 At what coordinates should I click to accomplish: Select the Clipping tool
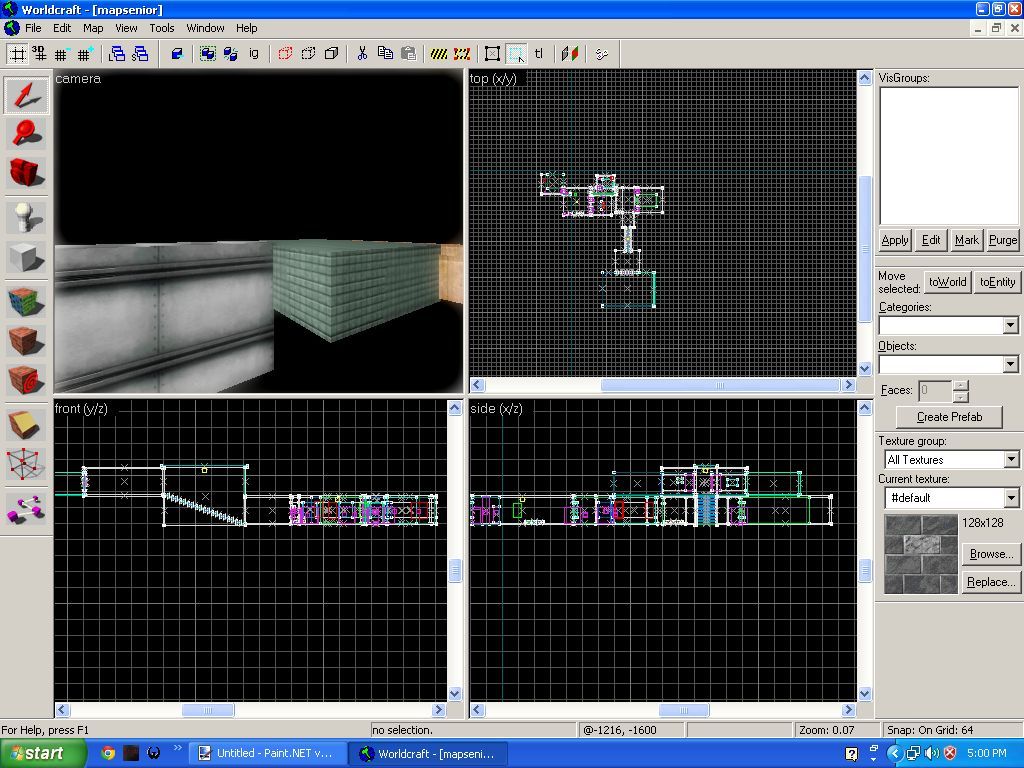coord(26,425)
